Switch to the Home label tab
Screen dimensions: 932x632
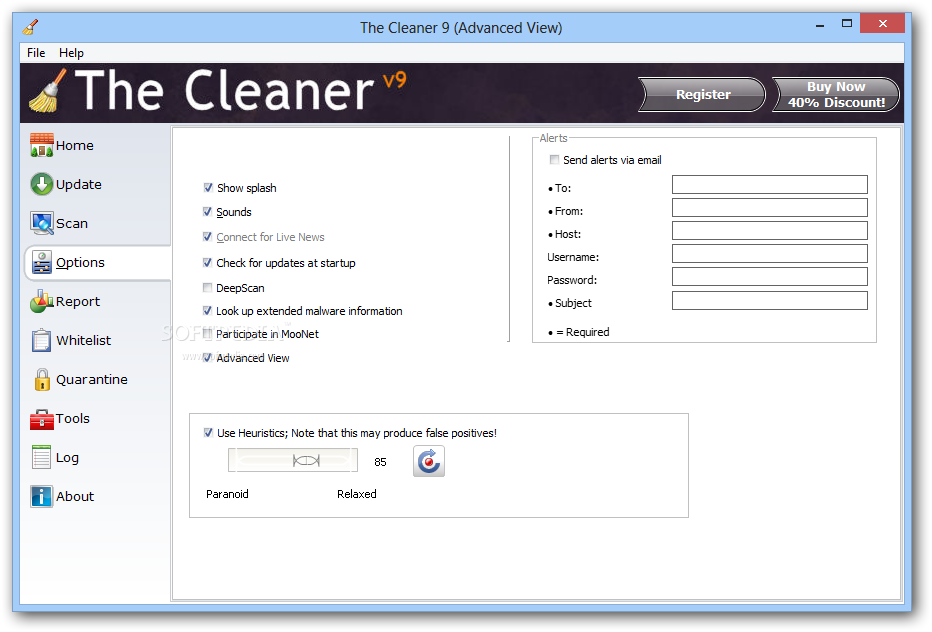pos(75,146)
